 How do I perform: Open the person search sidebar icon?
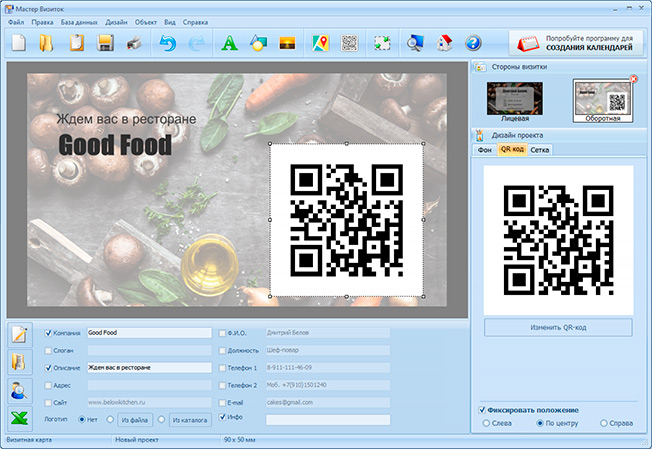tap(20, 391)
